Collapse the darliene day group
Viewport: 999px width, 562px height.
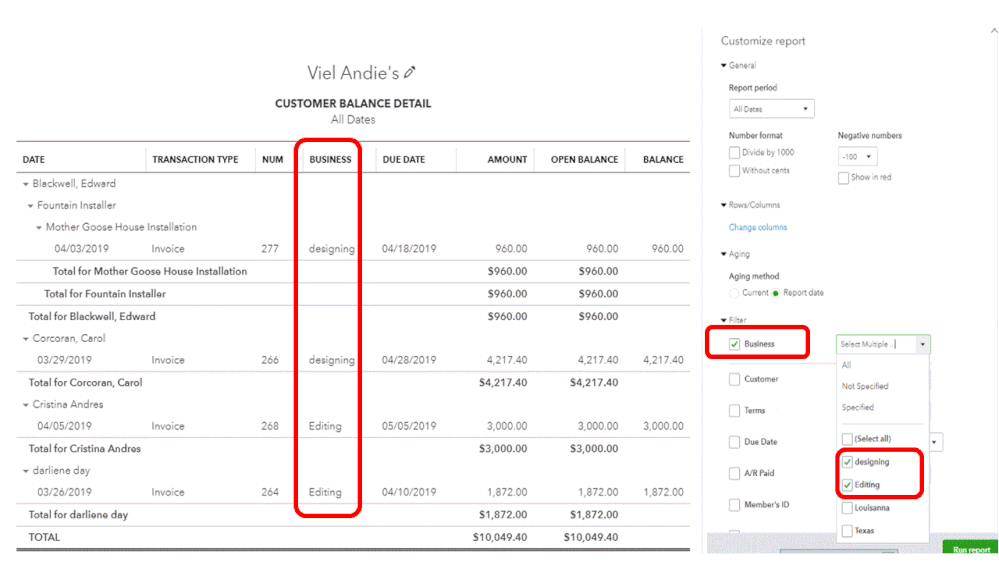click(x=25, y=472)
